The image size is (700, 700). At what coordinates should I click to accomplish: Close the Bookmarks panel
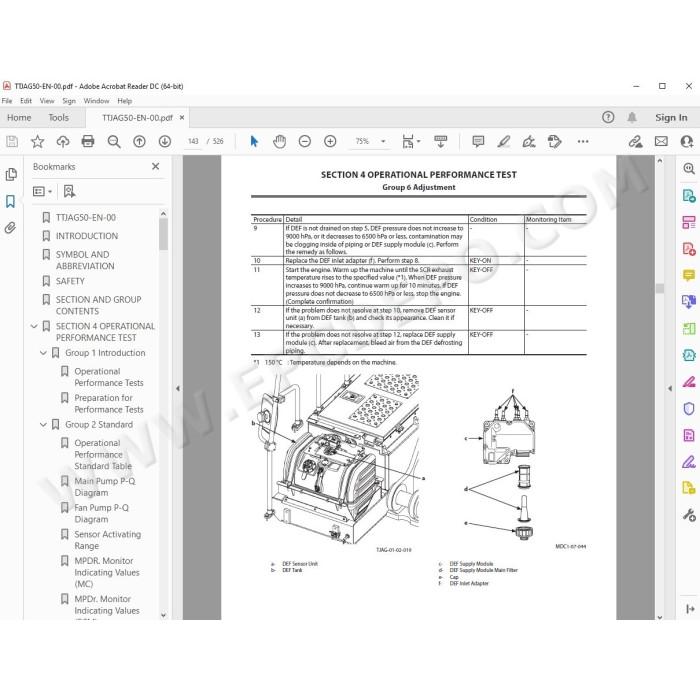(155, 167)
